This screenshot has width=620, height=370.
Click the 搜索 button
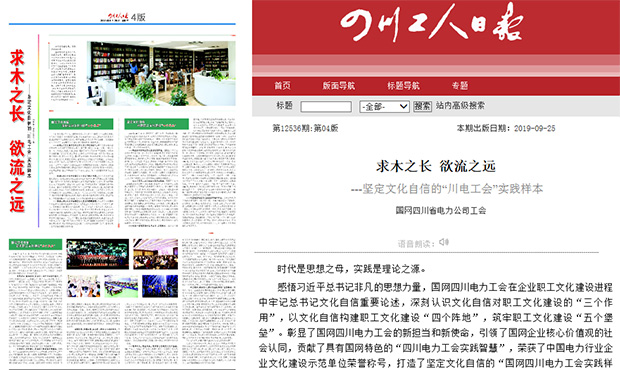coord(422,106)
